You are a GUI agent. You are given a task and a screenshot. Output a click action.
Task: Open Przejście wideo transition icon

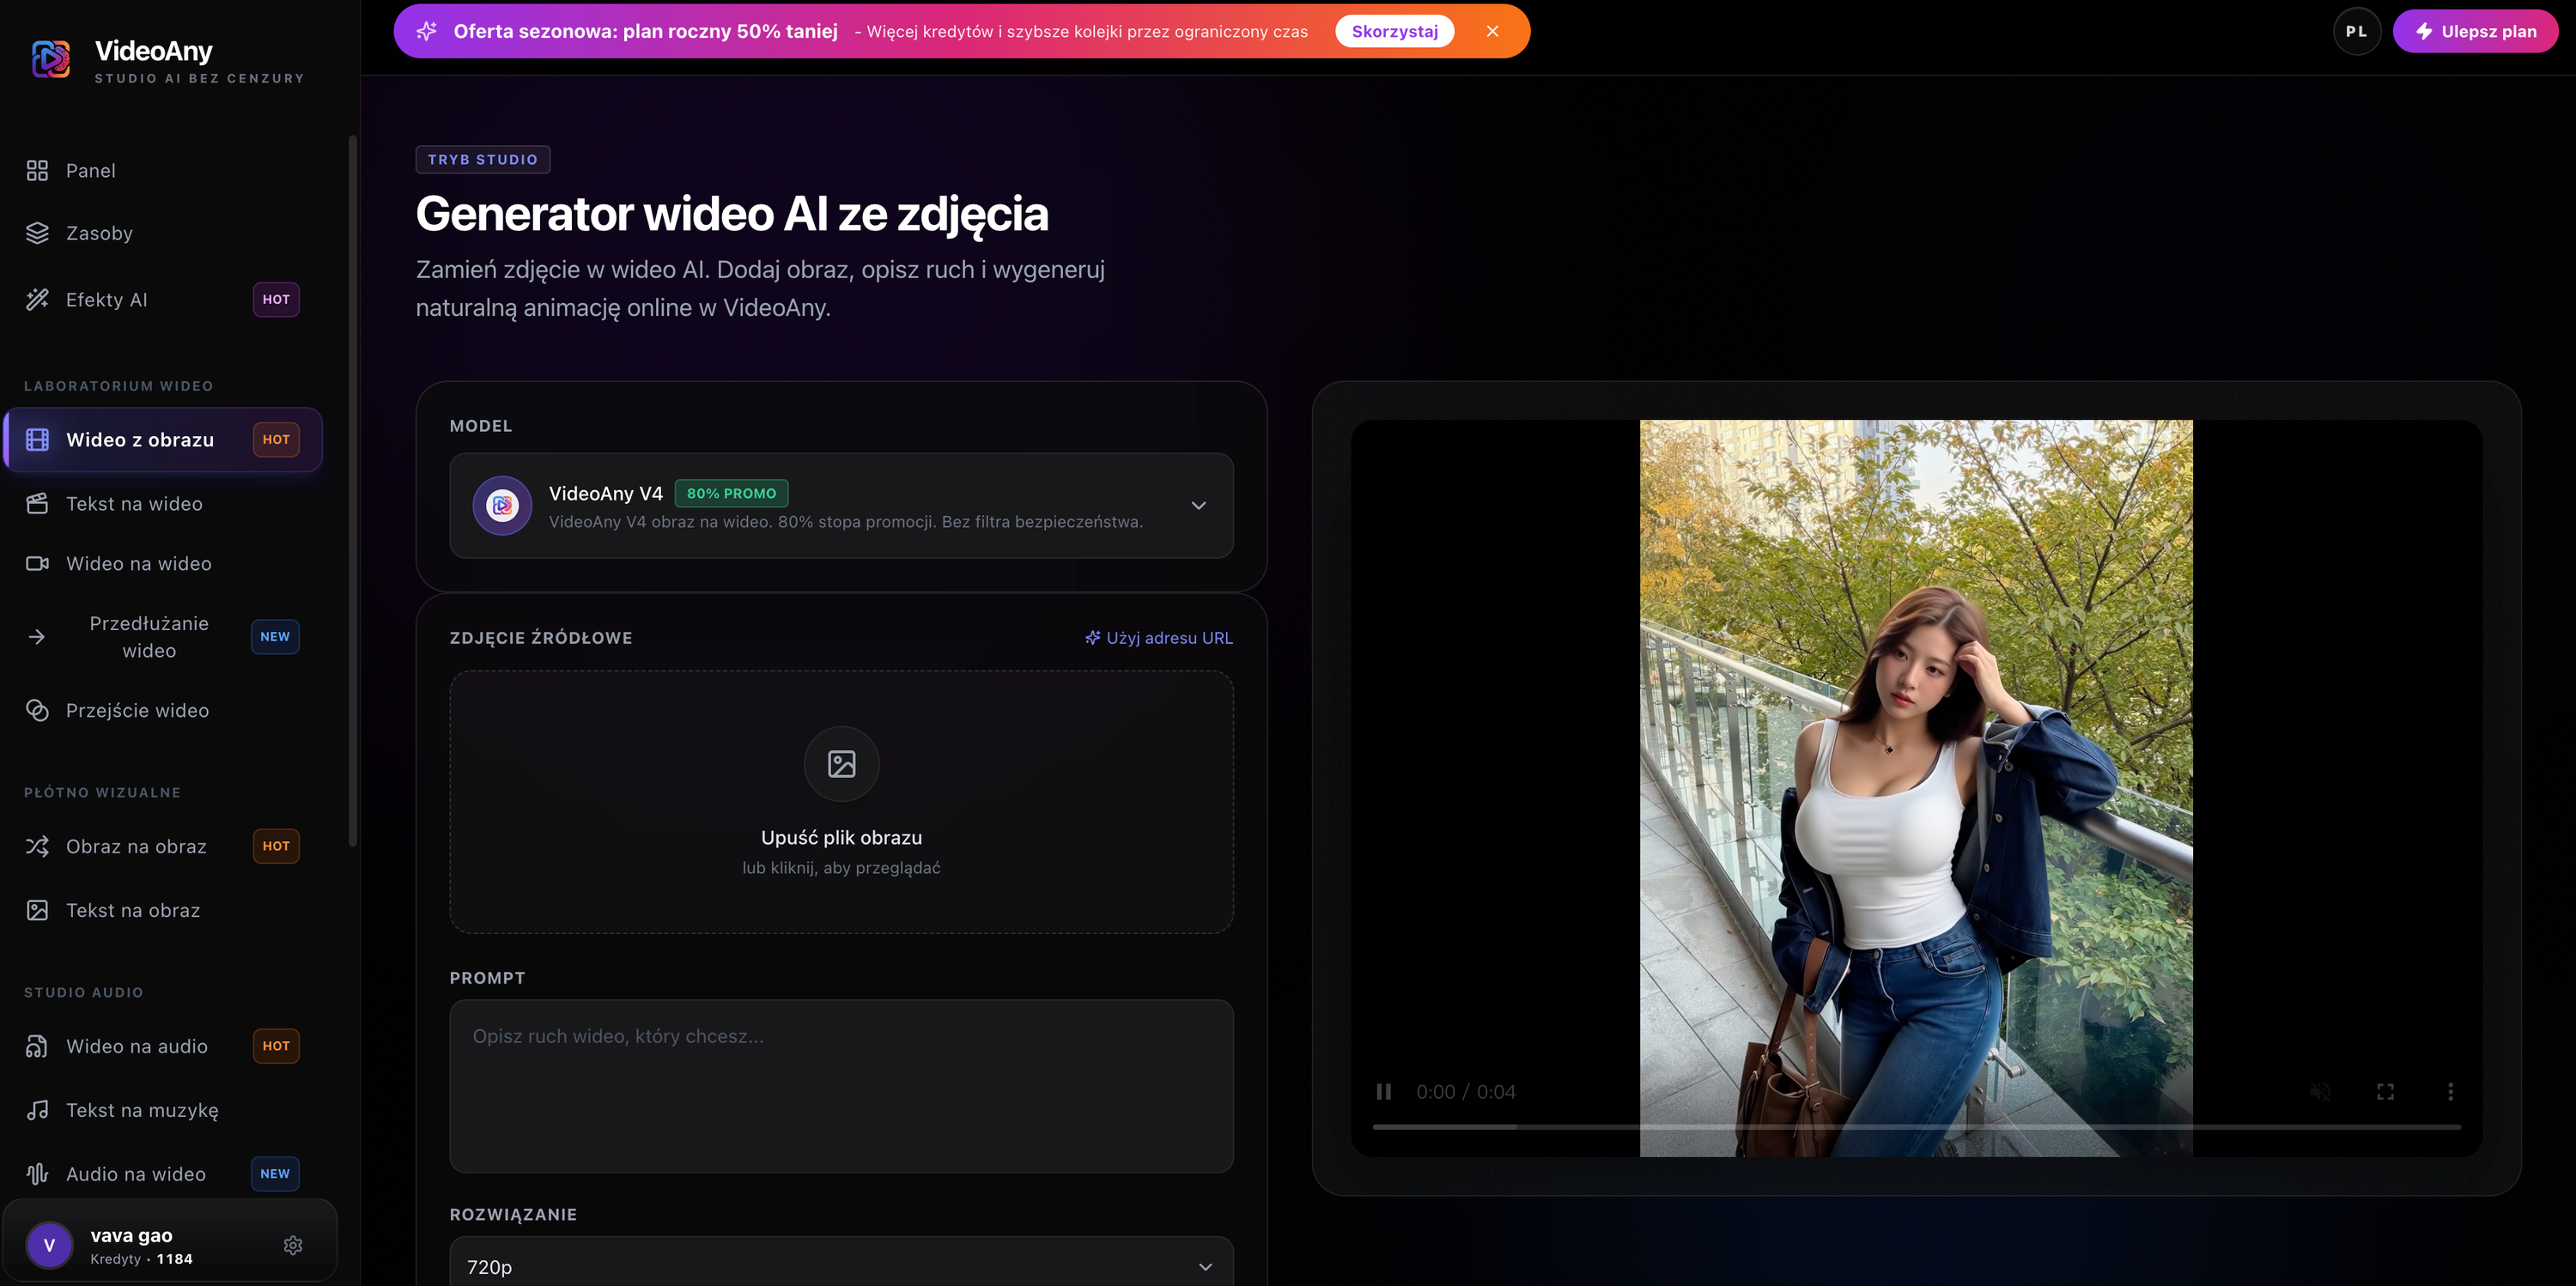coord(37,710)
